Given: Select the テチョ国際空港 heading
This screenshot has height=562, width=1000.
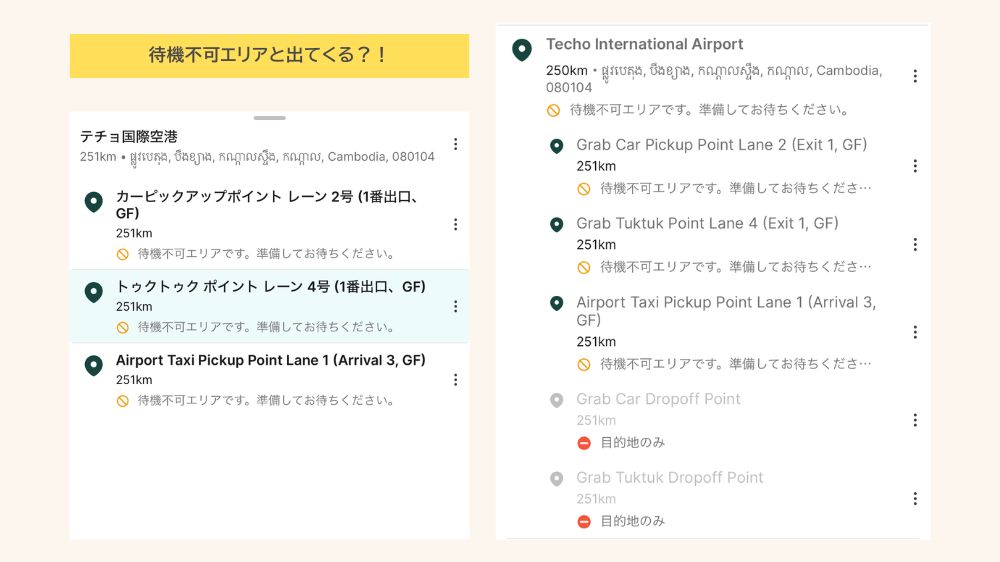Looking at the screenshot, I should 129,137.
